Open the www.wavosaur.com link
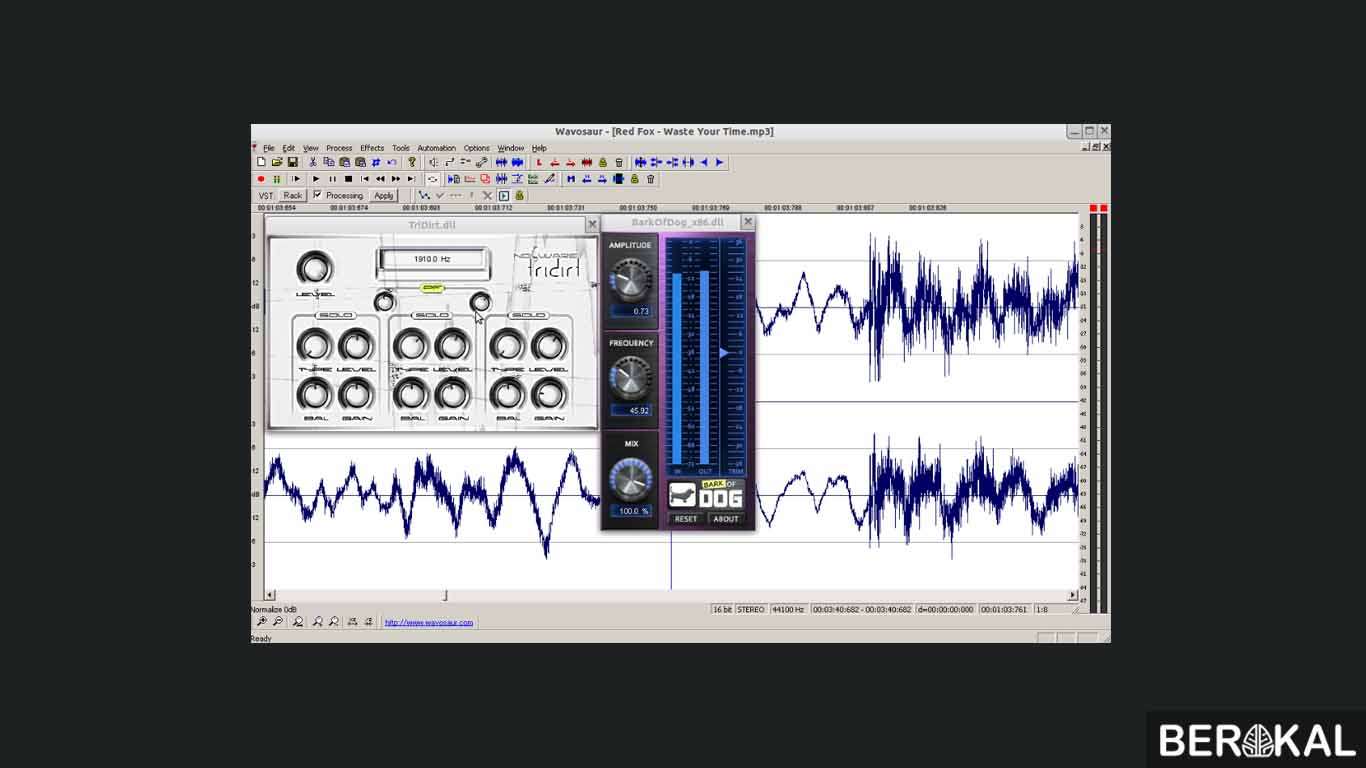 tap(429, 622)
